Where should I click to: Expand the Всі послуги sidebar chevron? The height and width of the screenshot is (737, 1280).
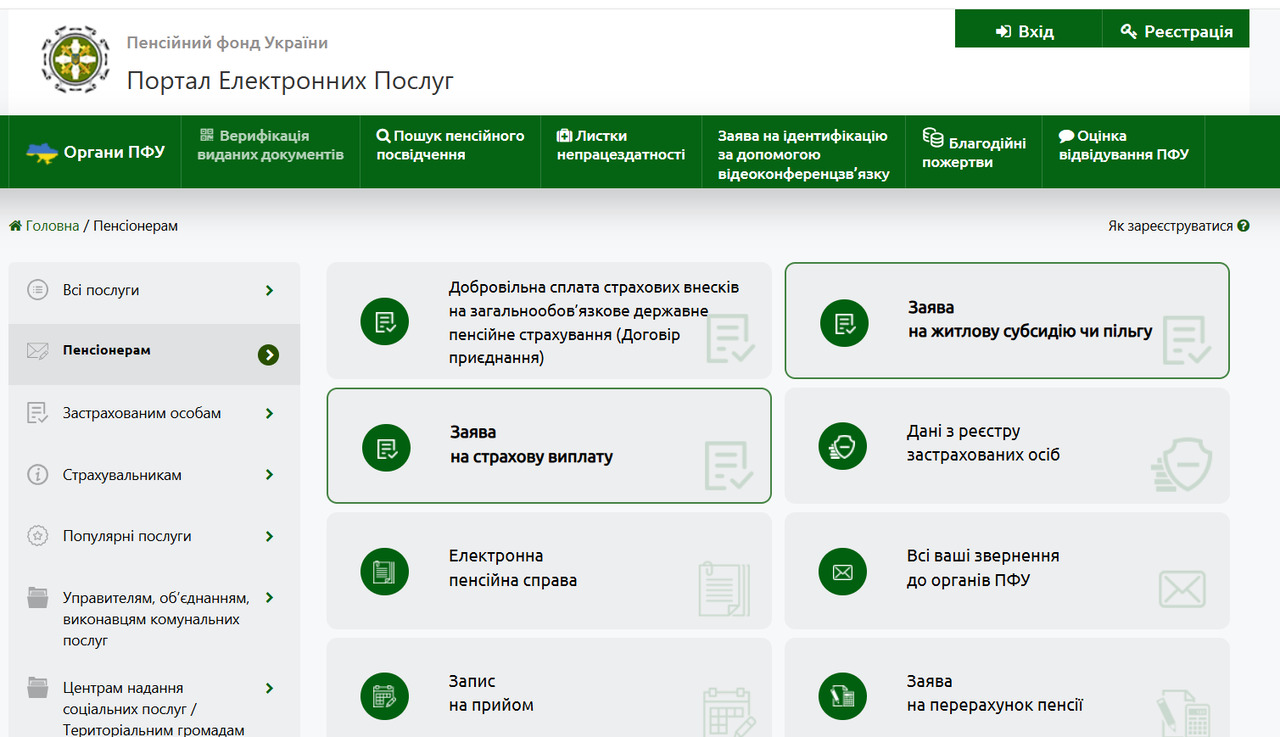(269, 290)
